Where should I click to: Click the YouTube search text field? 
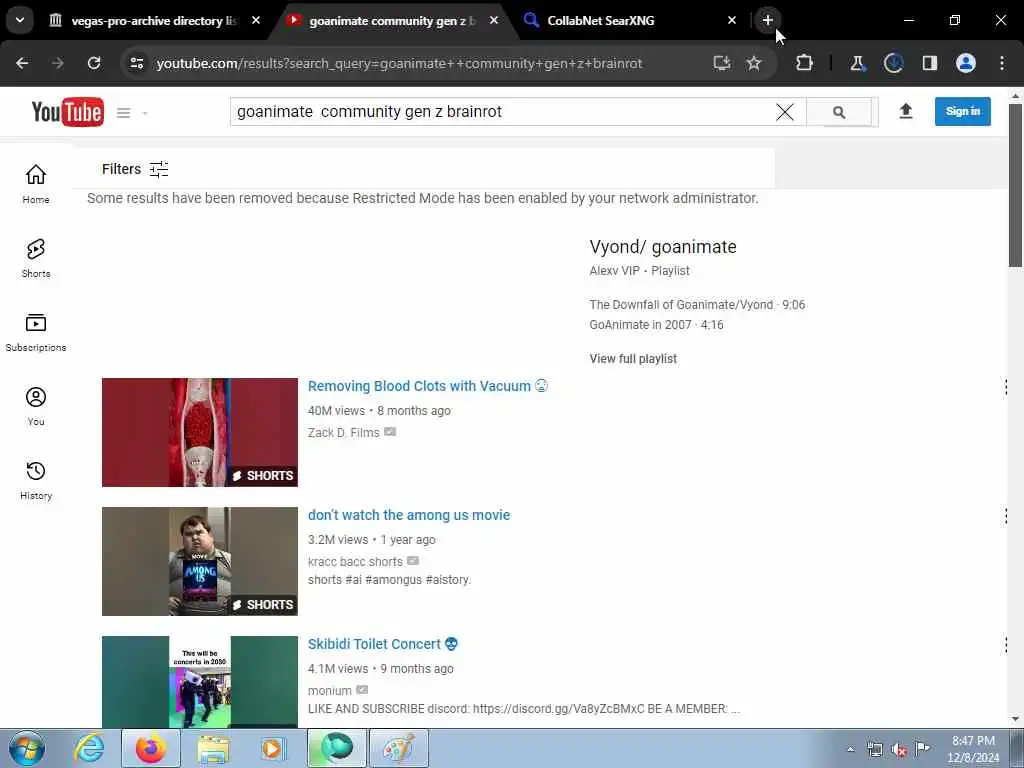[x=503, y=112]
